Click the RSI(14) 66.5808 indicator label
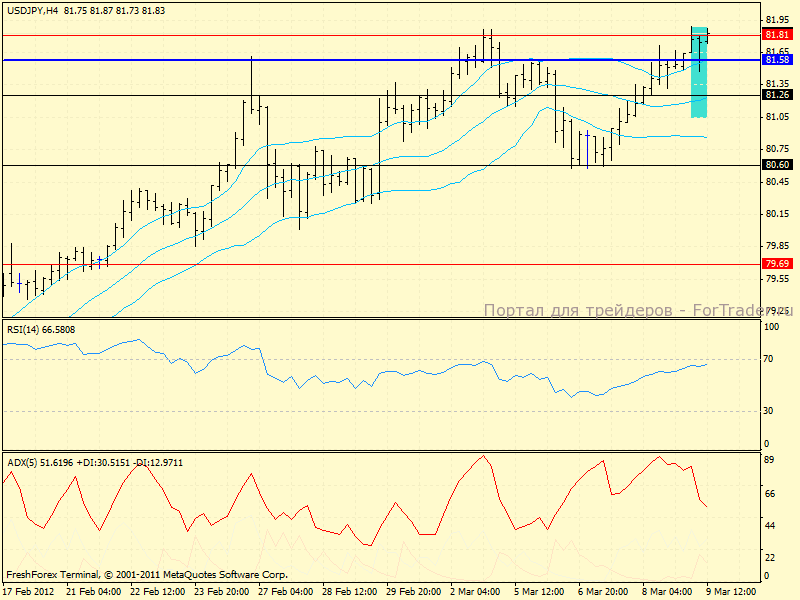The image size is (800, 600). 41,328
